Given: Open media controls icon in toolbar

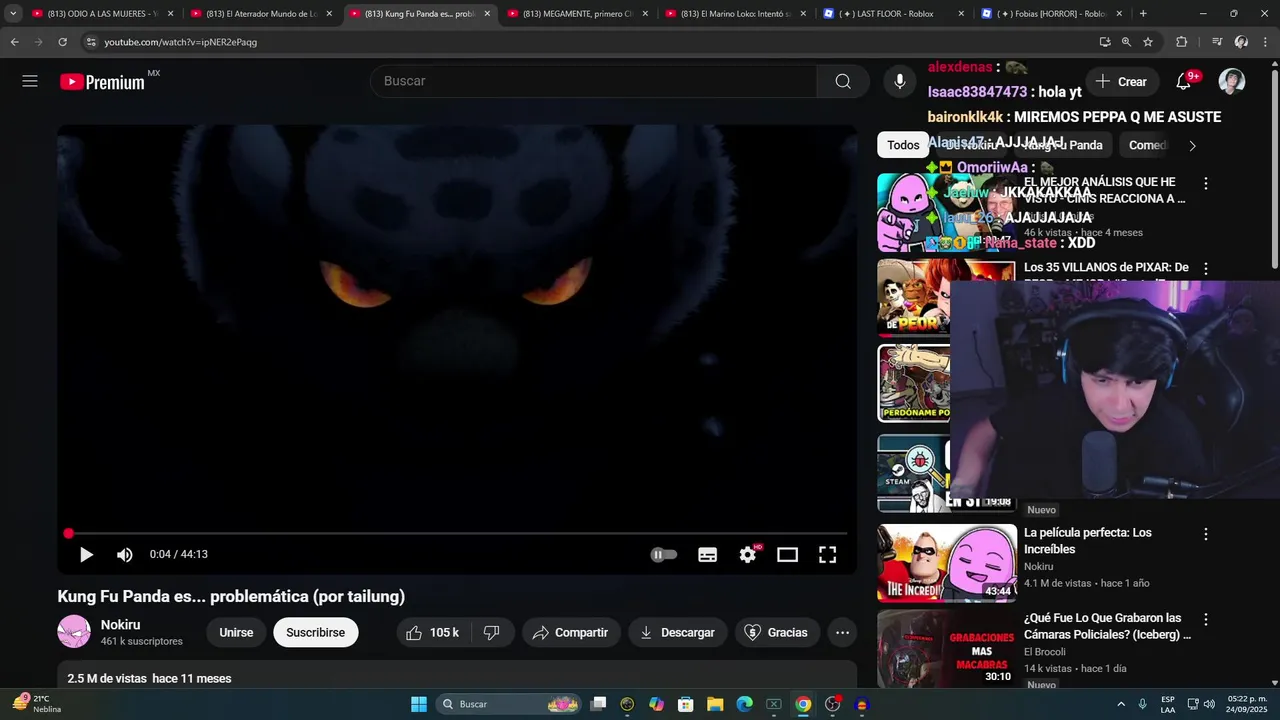Looking at the screenshot, I should click(x=1216, y=42).
